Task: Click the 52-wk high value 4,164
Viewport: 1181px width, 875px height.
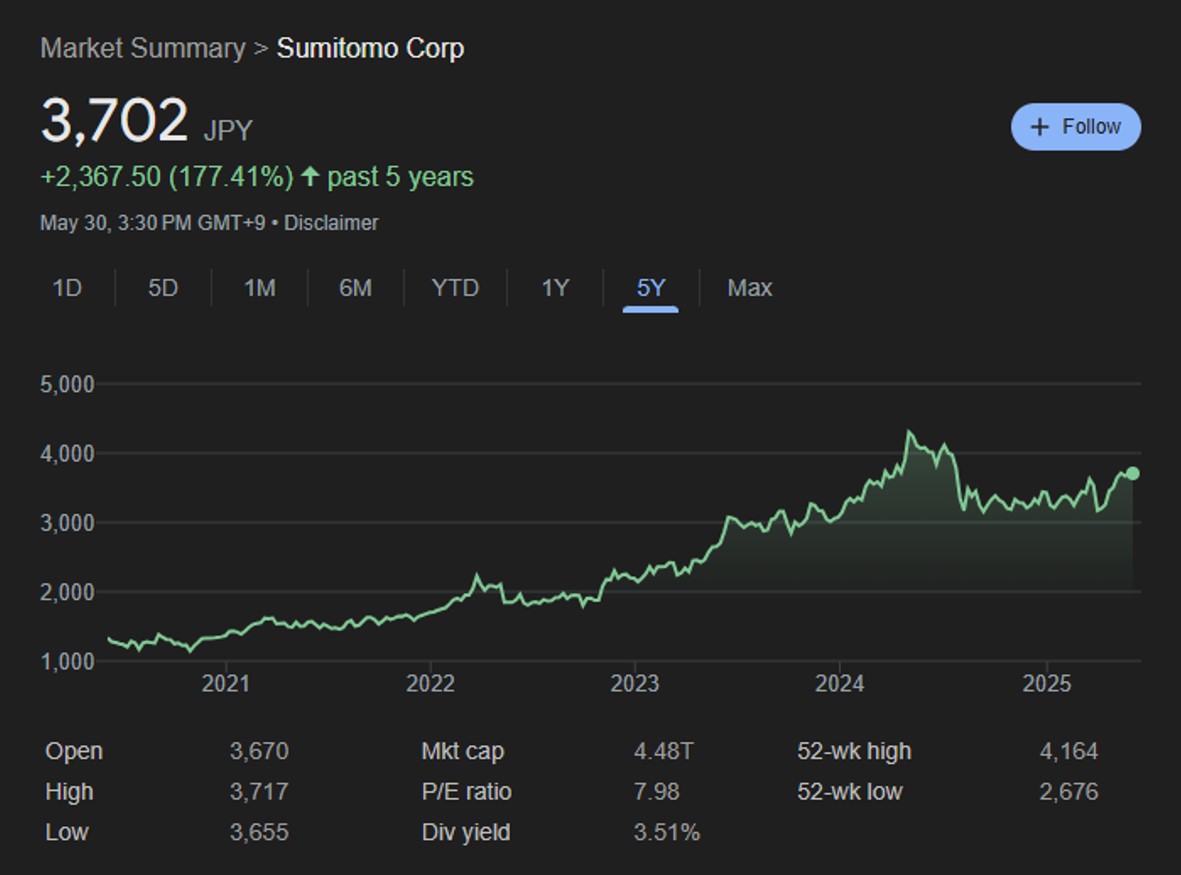Action: (1069, 751)
